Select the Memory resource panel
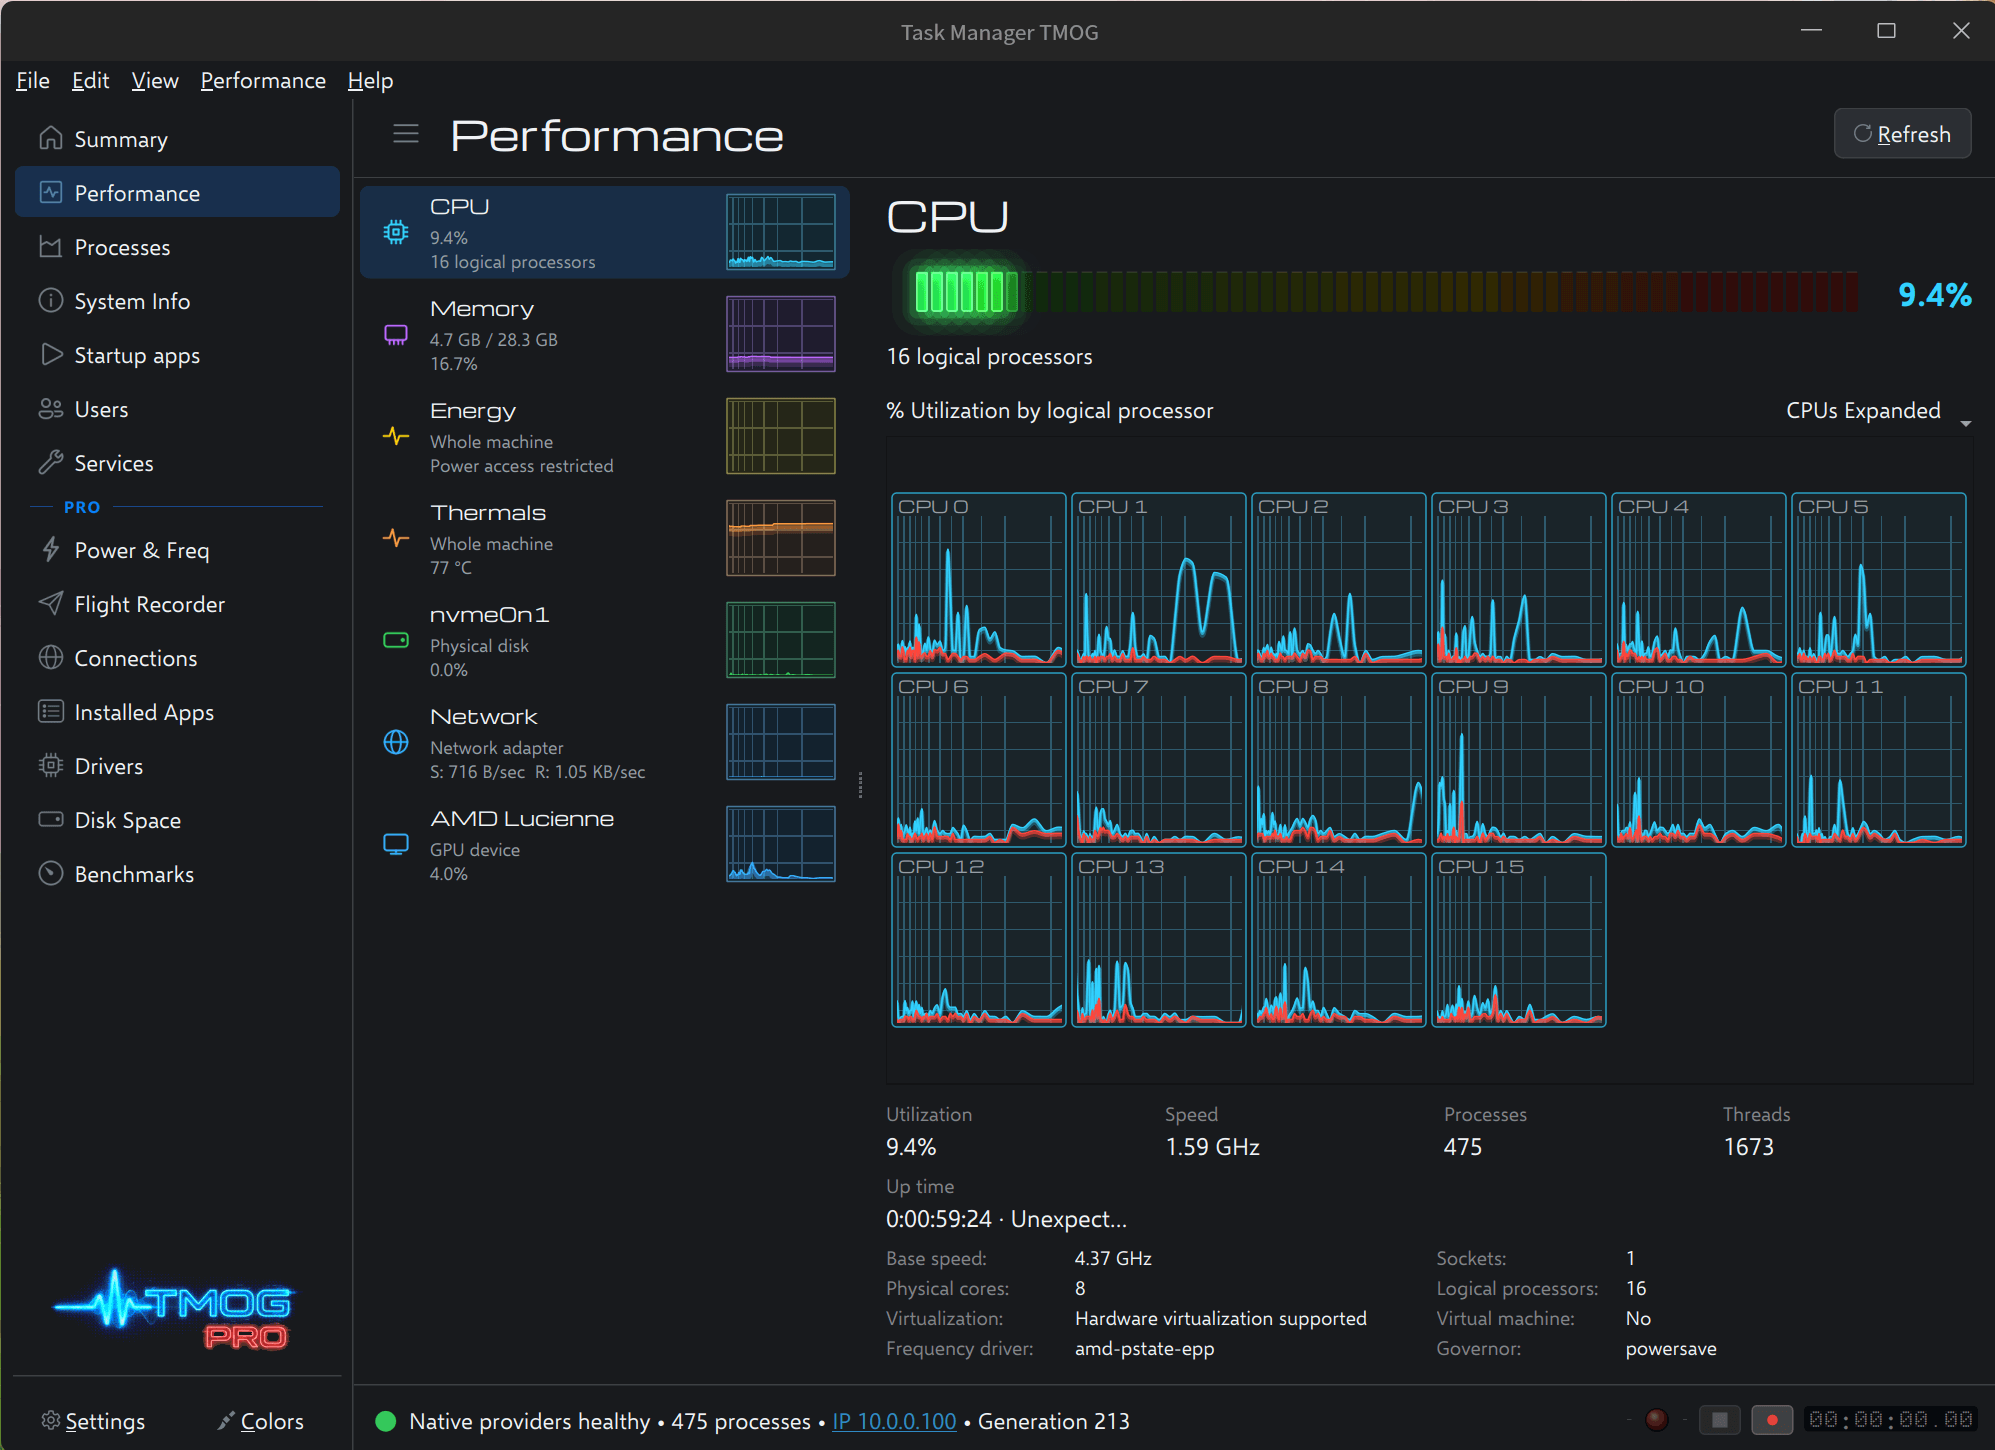Image resolution: width=1995 pixels, height=1450 pixels. tap(604, 335)
